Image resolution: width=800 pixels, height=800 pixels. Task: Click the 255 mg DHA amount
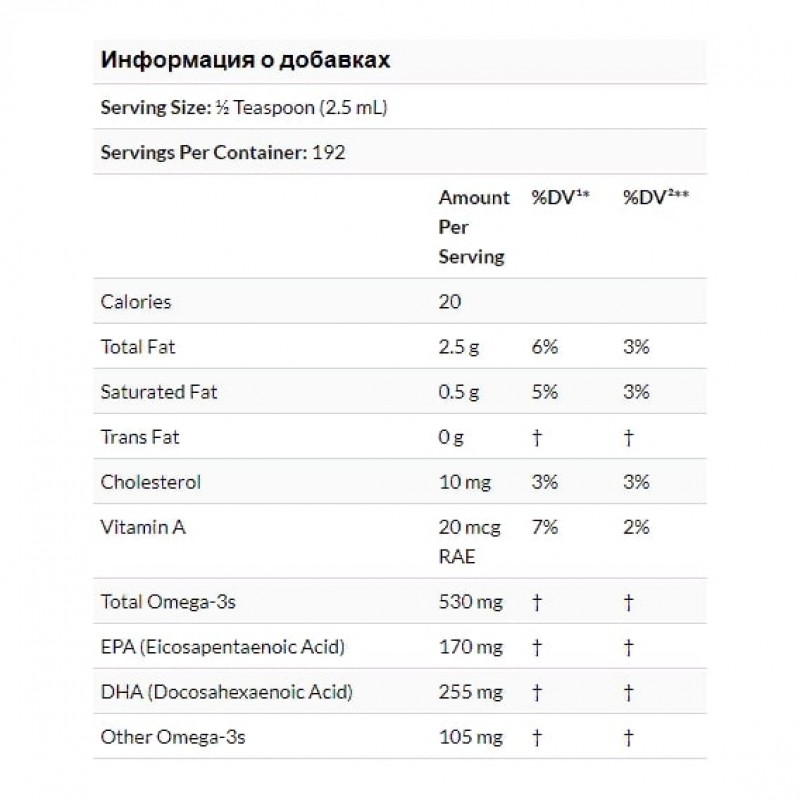[468, 692]
